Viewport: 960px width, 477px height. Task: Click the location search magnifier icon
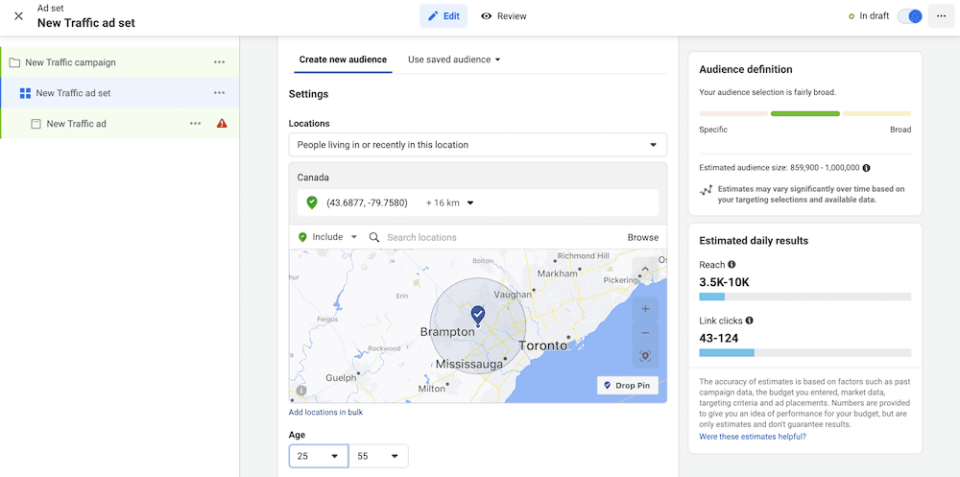coord(374,237)
